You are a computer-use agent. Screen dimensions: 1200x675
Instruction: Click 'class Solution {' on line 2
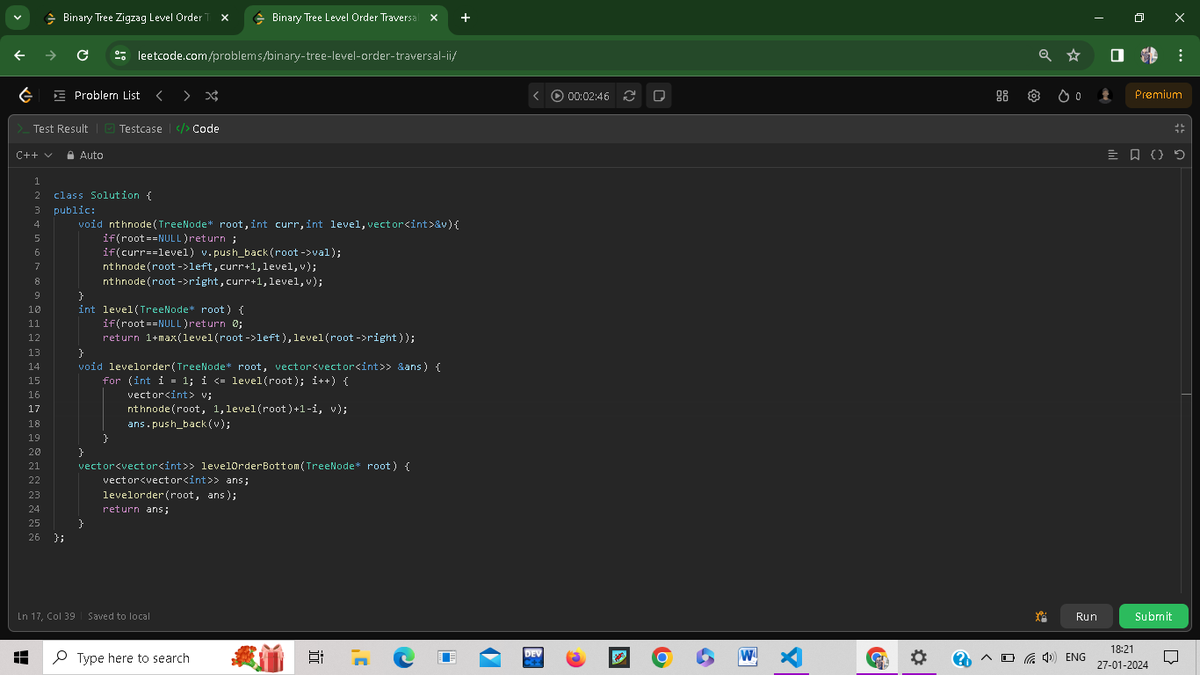click(102, 195)
